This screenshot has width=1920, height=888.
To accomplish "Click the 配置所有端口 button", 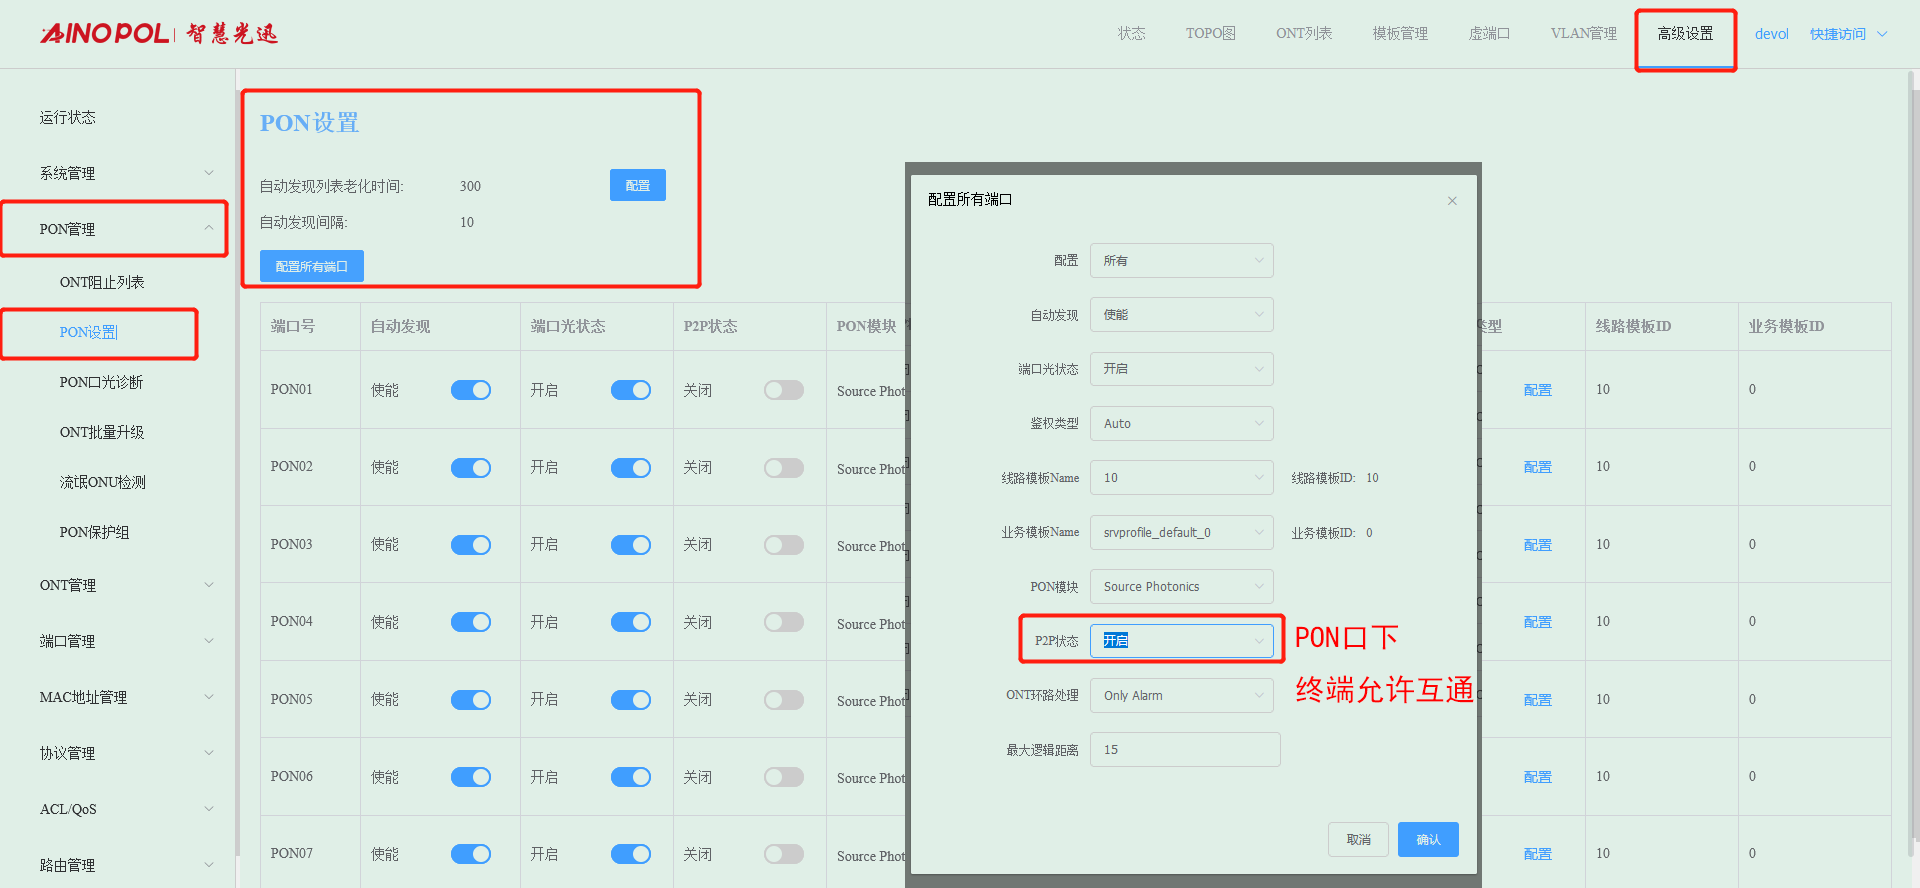I will coord(311,267).
